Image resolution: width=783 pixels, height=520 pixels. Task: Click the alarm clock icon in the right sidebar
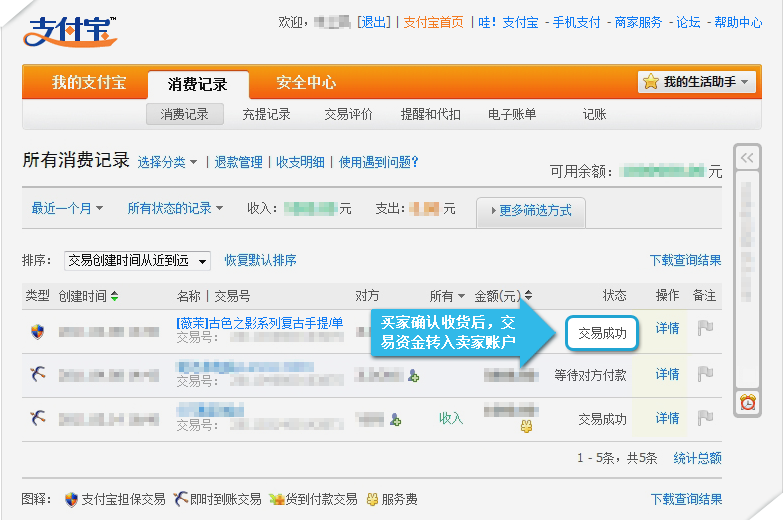747,402
